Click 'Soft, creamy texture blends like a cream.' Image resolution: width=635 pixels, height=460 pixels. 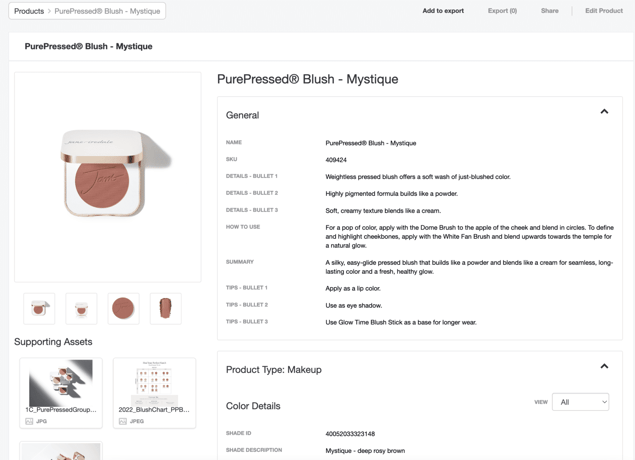point(383,211)
